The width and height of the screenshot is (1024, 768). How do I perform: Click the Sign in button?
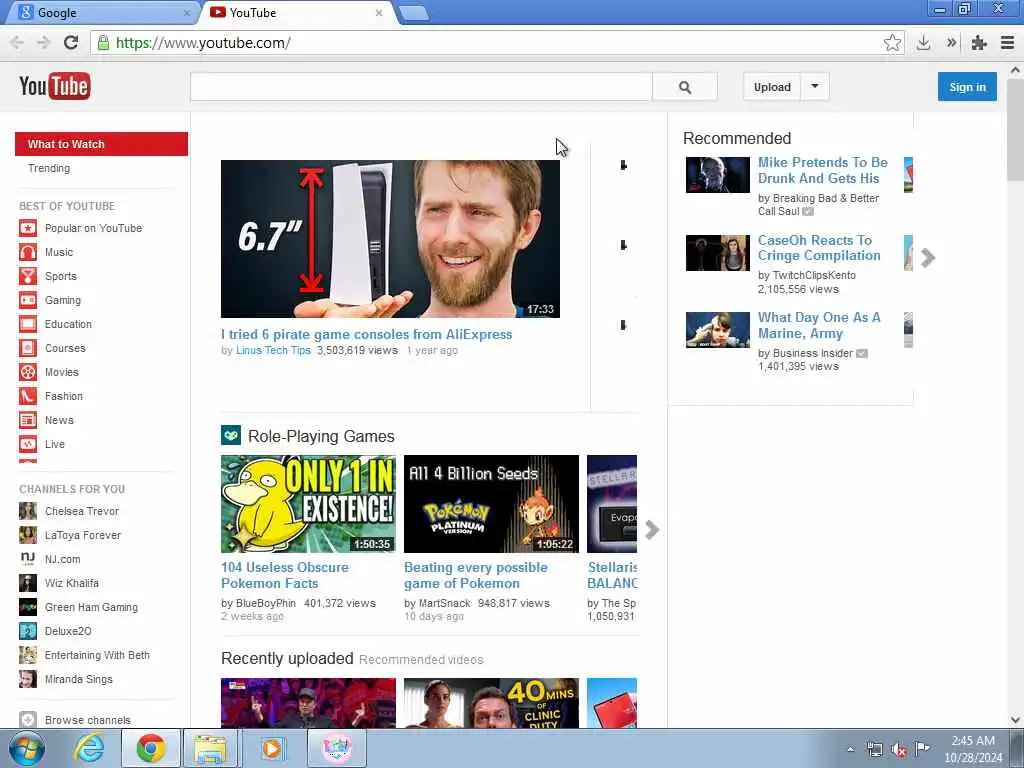point(967,87)
